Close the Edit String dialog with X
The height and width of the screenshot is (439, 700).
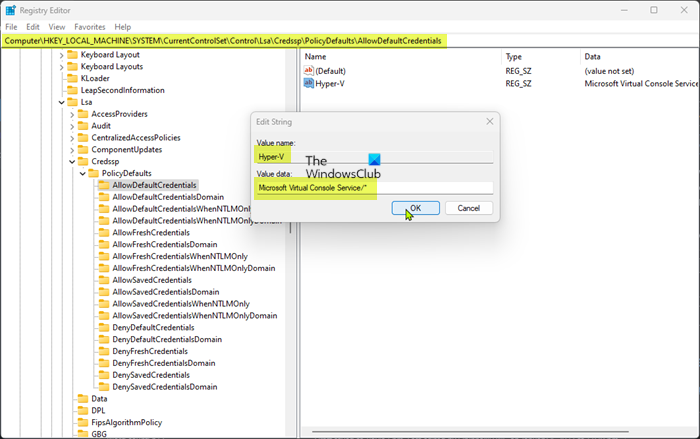tap(490, 121)
